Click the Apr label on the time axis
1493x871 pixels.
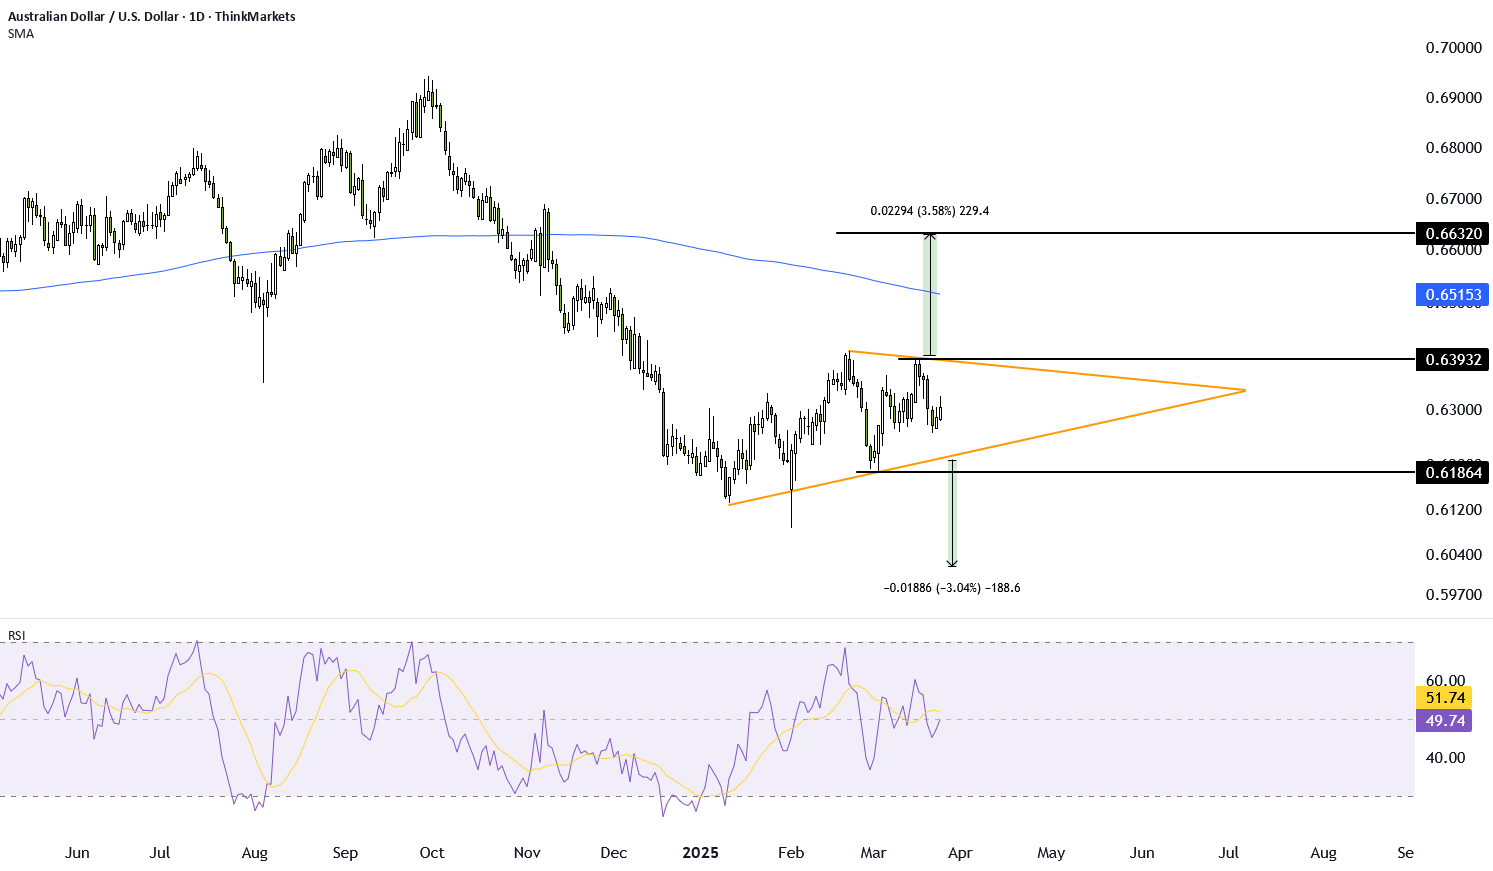click(960, 853)
